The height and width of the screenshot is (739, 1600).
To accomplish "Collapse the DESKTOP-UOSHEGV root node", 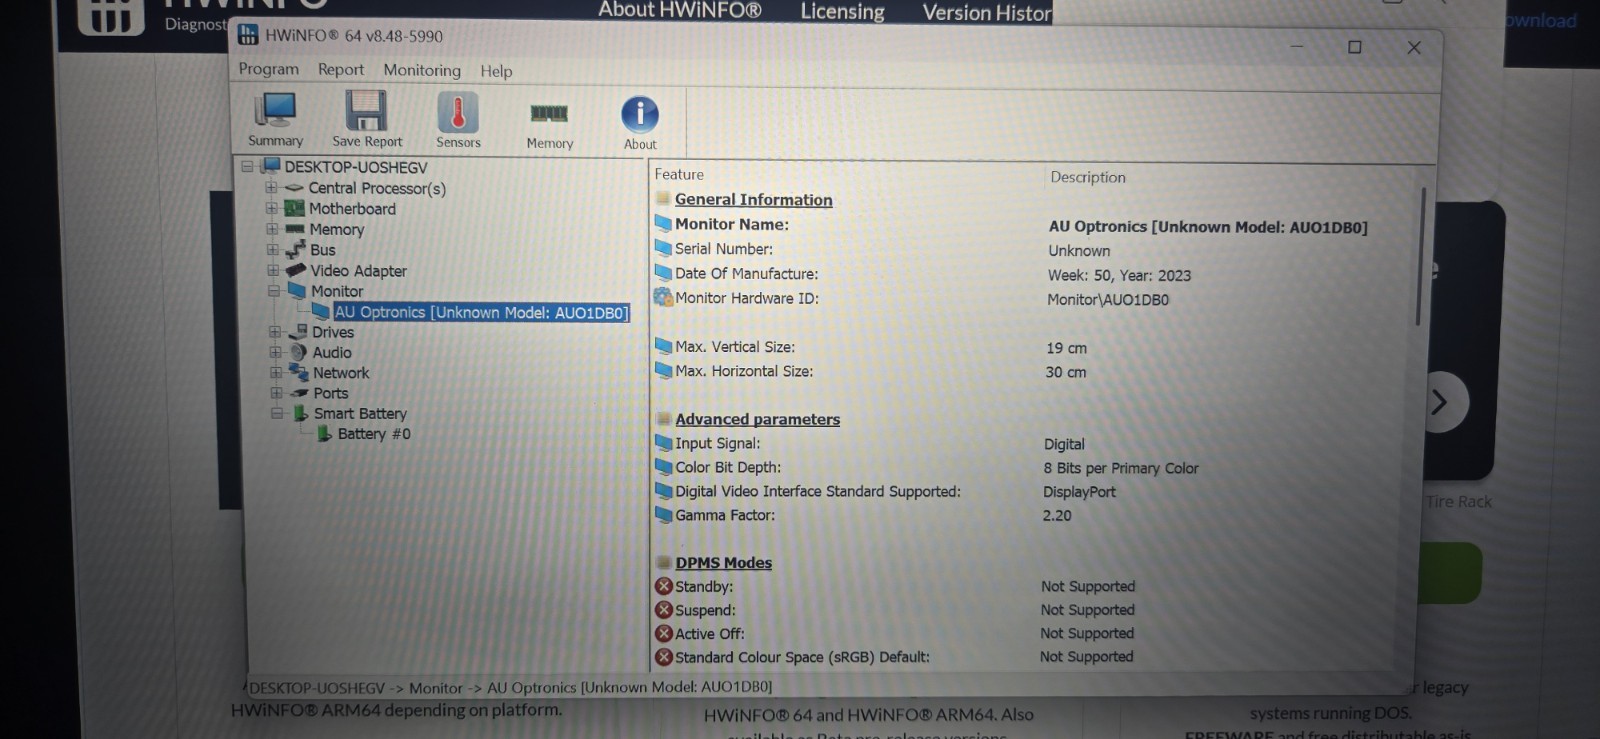I will click(247, 167).
